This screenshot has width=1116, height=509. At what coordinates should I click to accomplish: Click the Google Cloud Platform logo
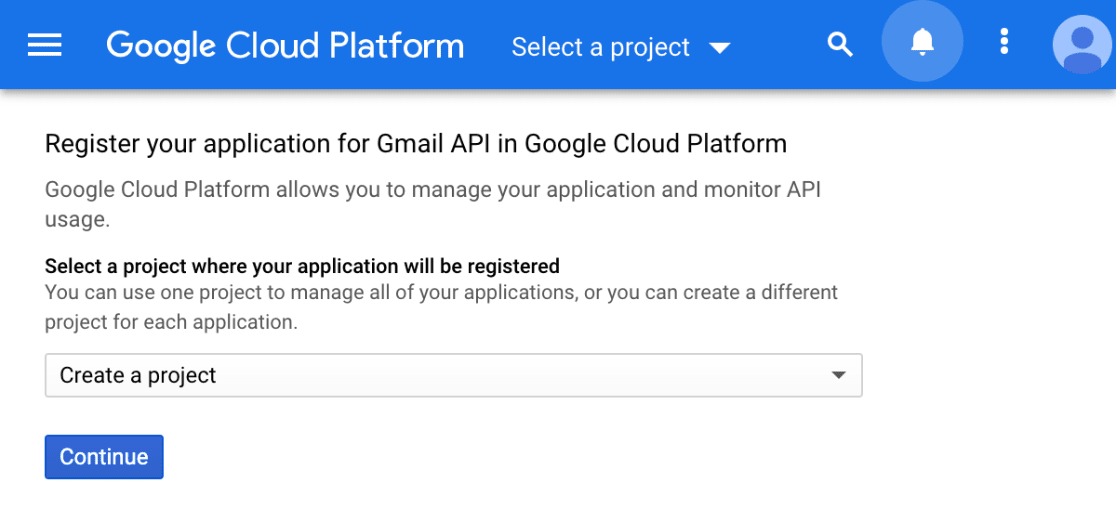pos(285,46)
